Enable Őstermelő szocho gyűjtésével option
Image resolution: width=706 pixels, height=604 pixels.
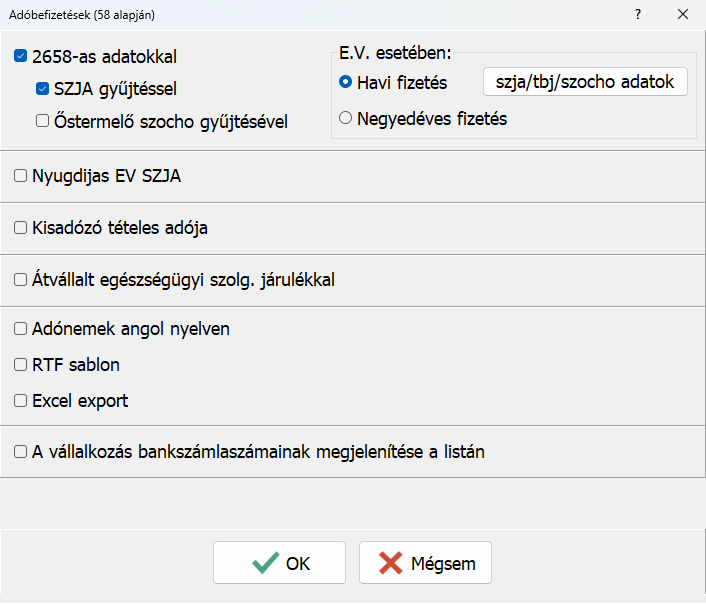pyautogui.click(x=42, y=121)
